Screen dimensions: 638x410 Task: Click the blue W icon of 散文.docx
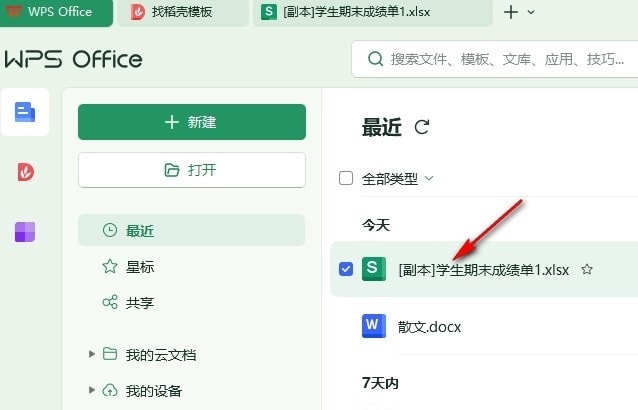(x=374, y=326)
